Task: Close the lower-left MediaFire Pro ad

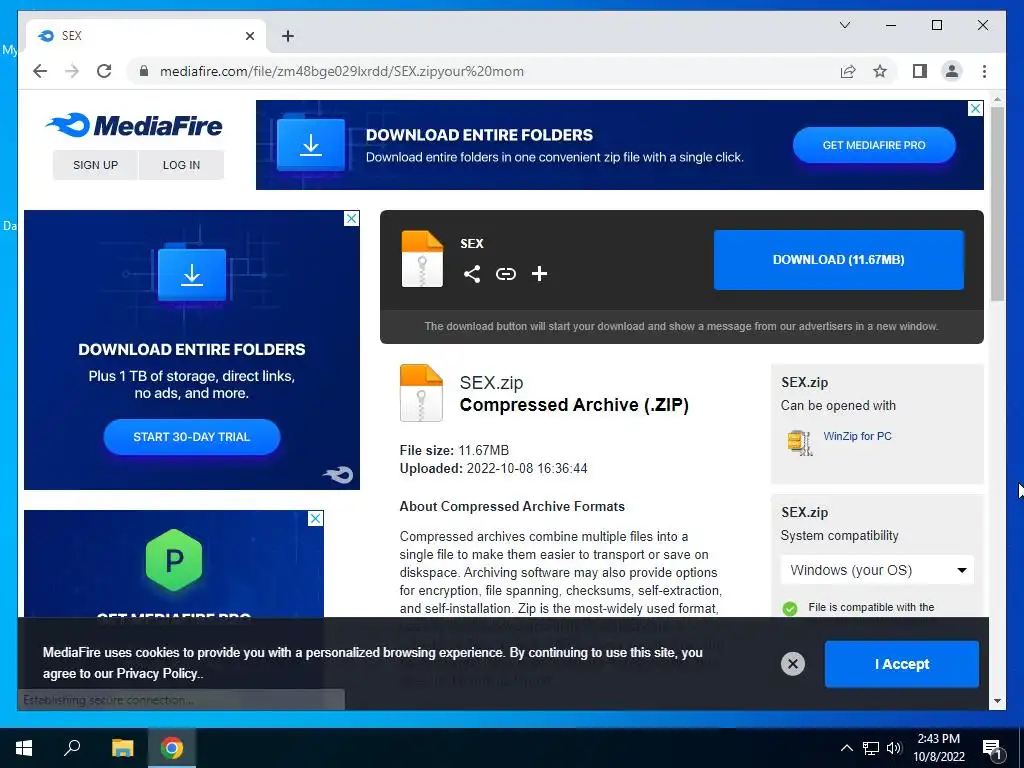Action: pyautogui.click(x=315, y=519)
